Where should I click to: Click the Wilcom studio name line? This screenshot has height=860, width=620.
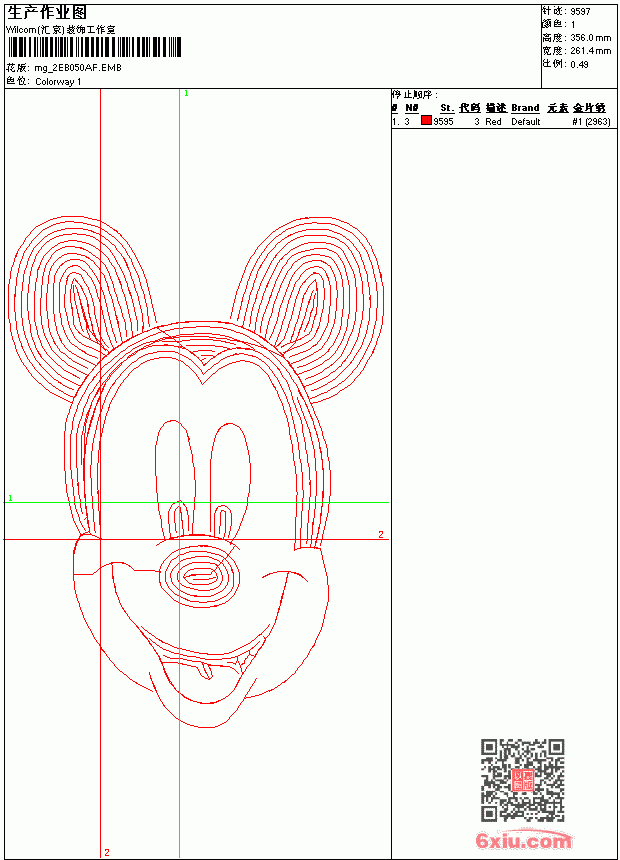click(60, 30)
